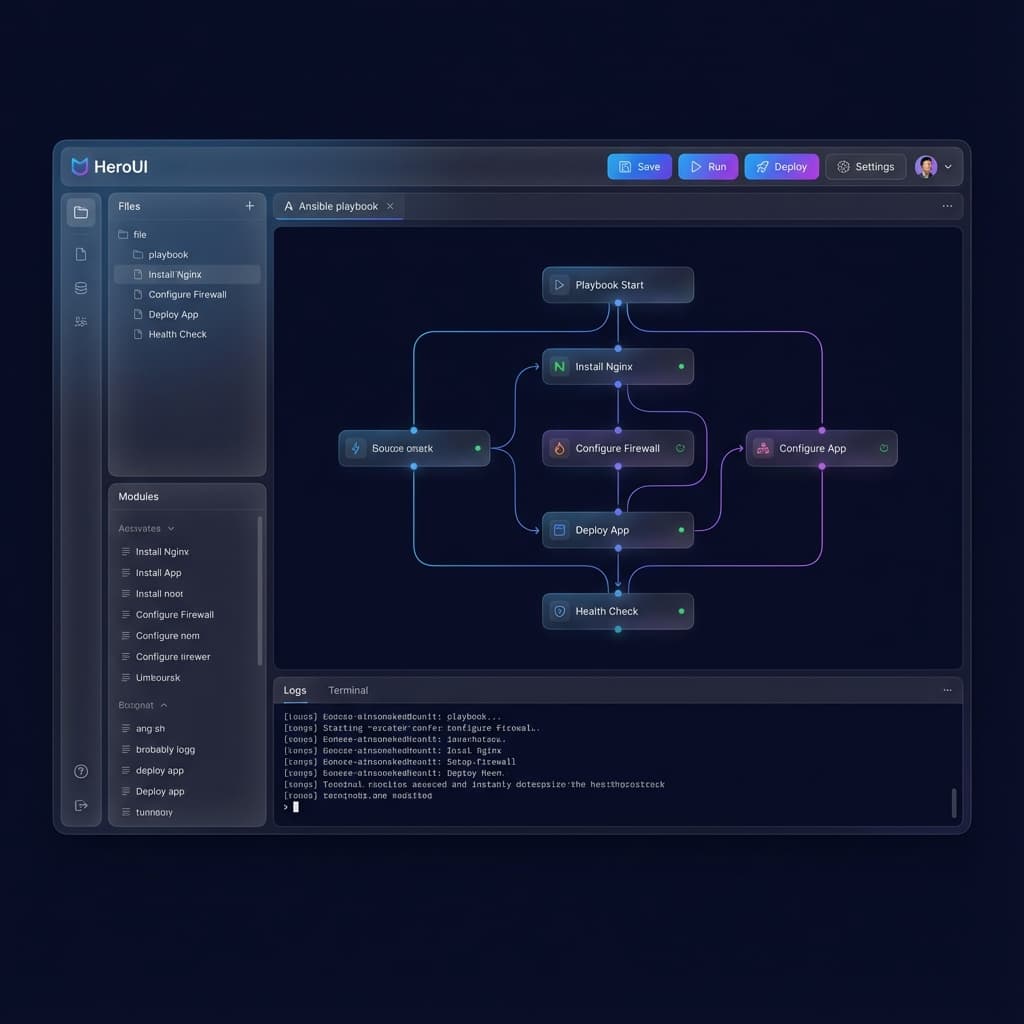Image resolution: width=1024 pixels, height=1024 pixels.
Task: Click the Deploy button in the header
Action: point(781,166)
